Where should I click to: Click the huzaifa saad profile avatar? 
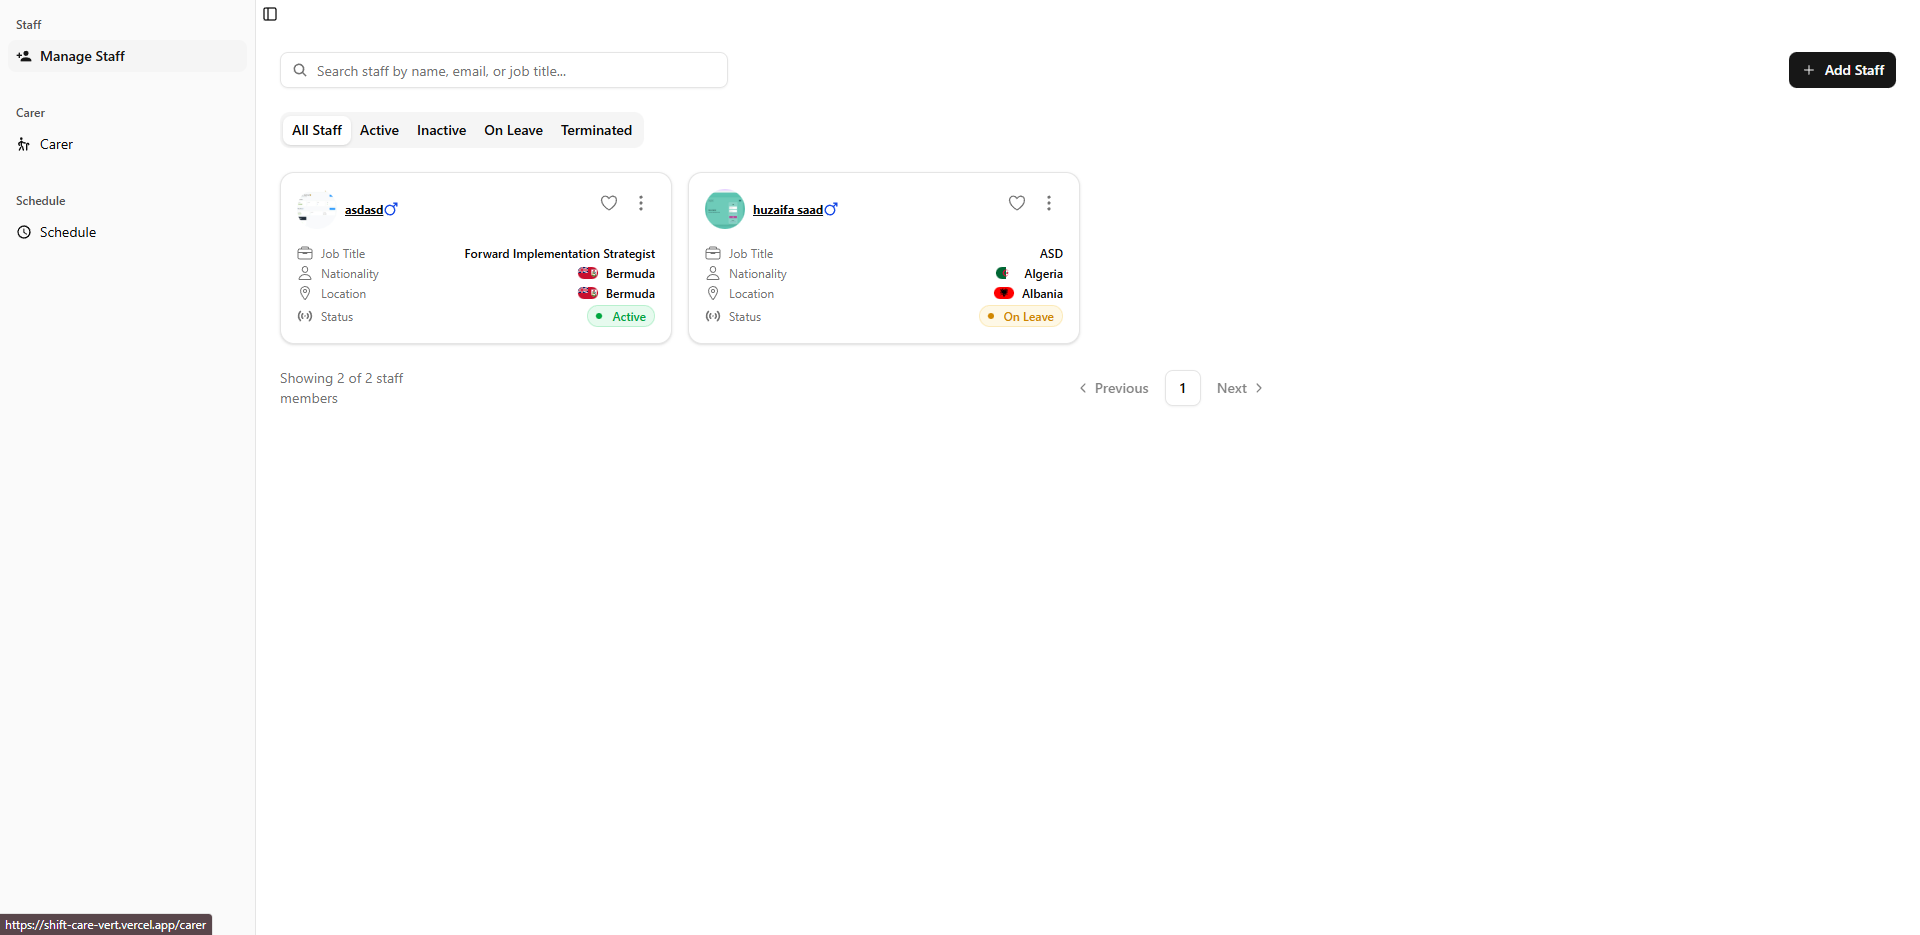[725, 209]
